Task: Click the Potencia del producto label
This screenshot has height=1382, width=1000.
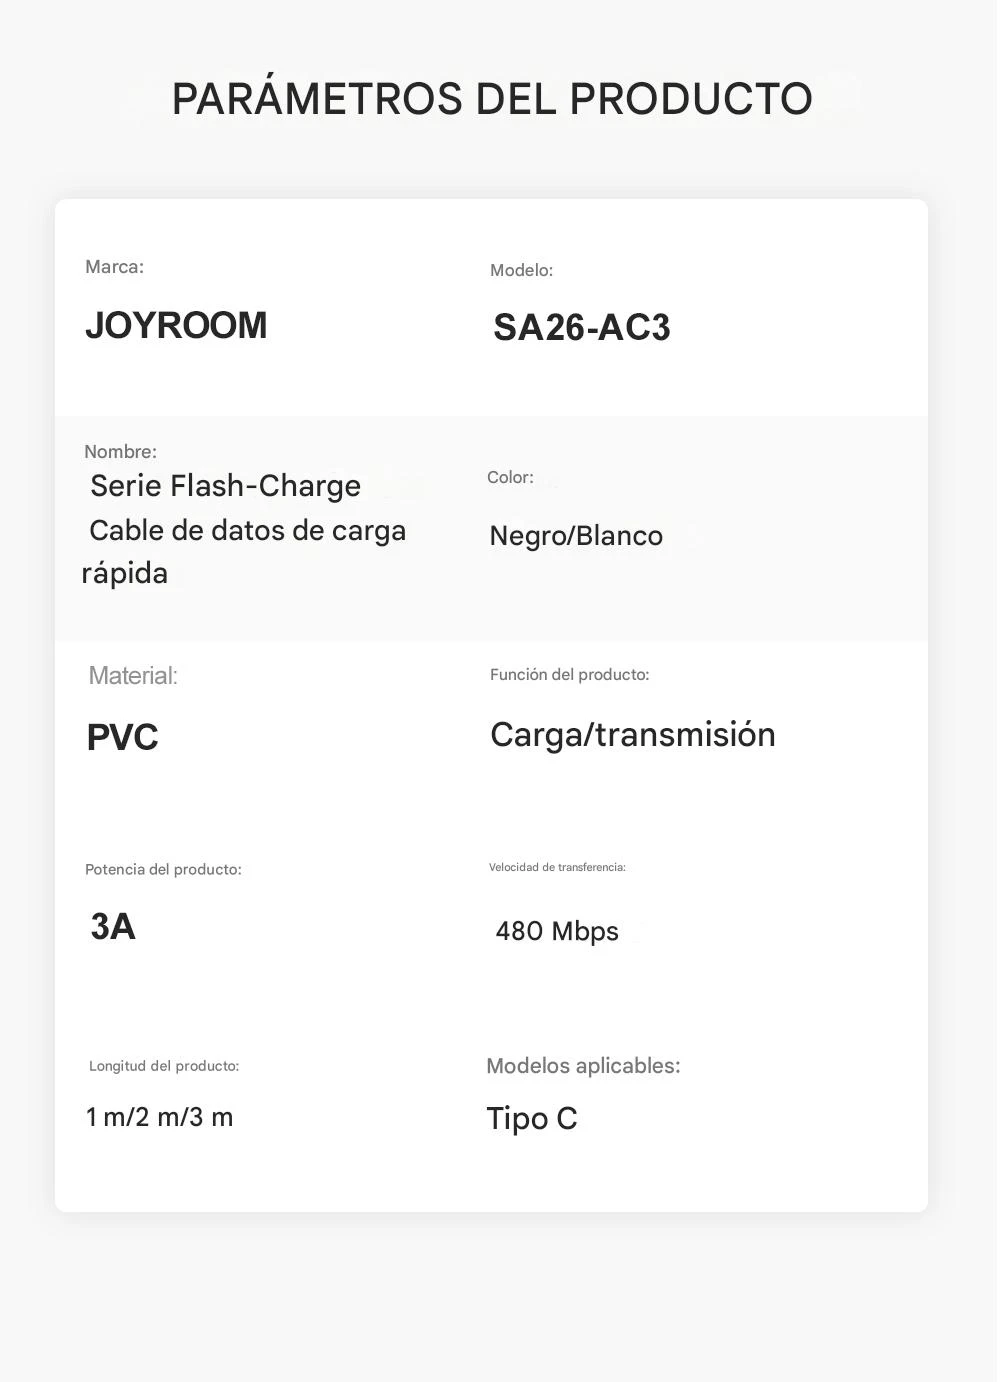Action: pyautogui.click(x=163, y=870)
